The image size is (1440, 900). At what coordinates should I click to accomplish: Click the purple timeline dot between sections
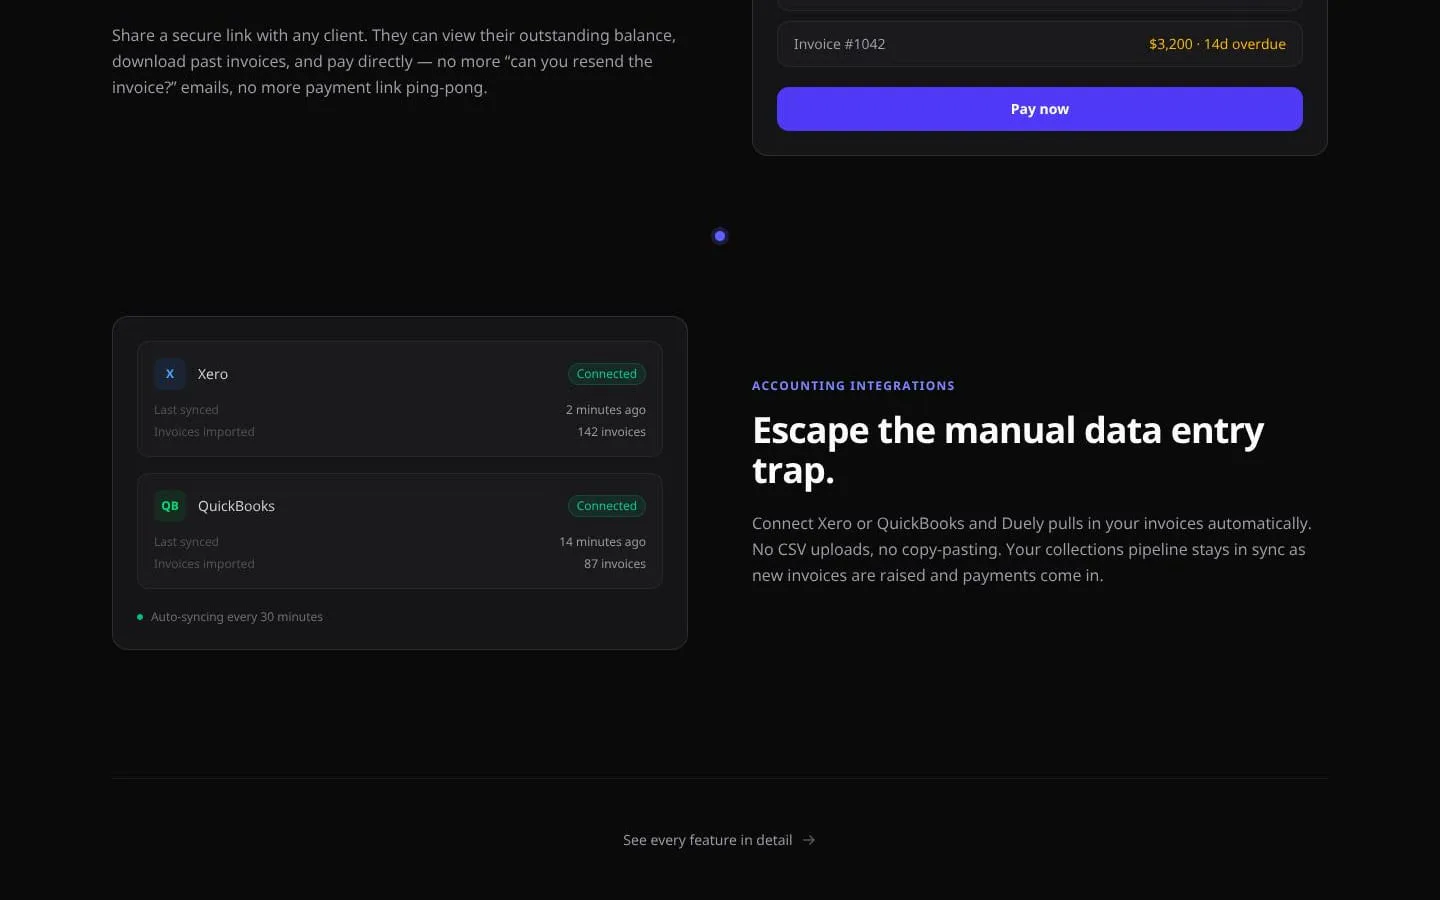tap(720, 236)
